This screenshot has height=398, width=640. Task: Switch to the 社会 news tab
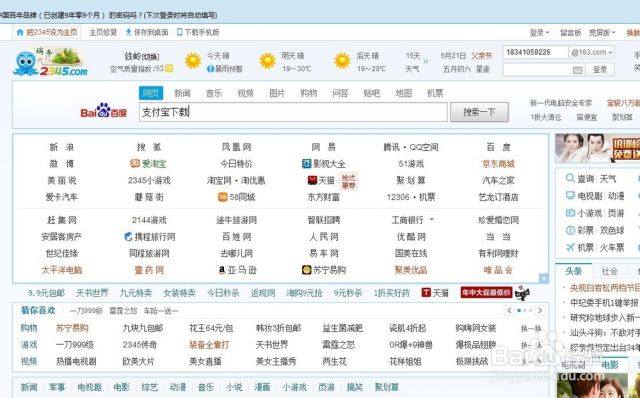(609, 271)
